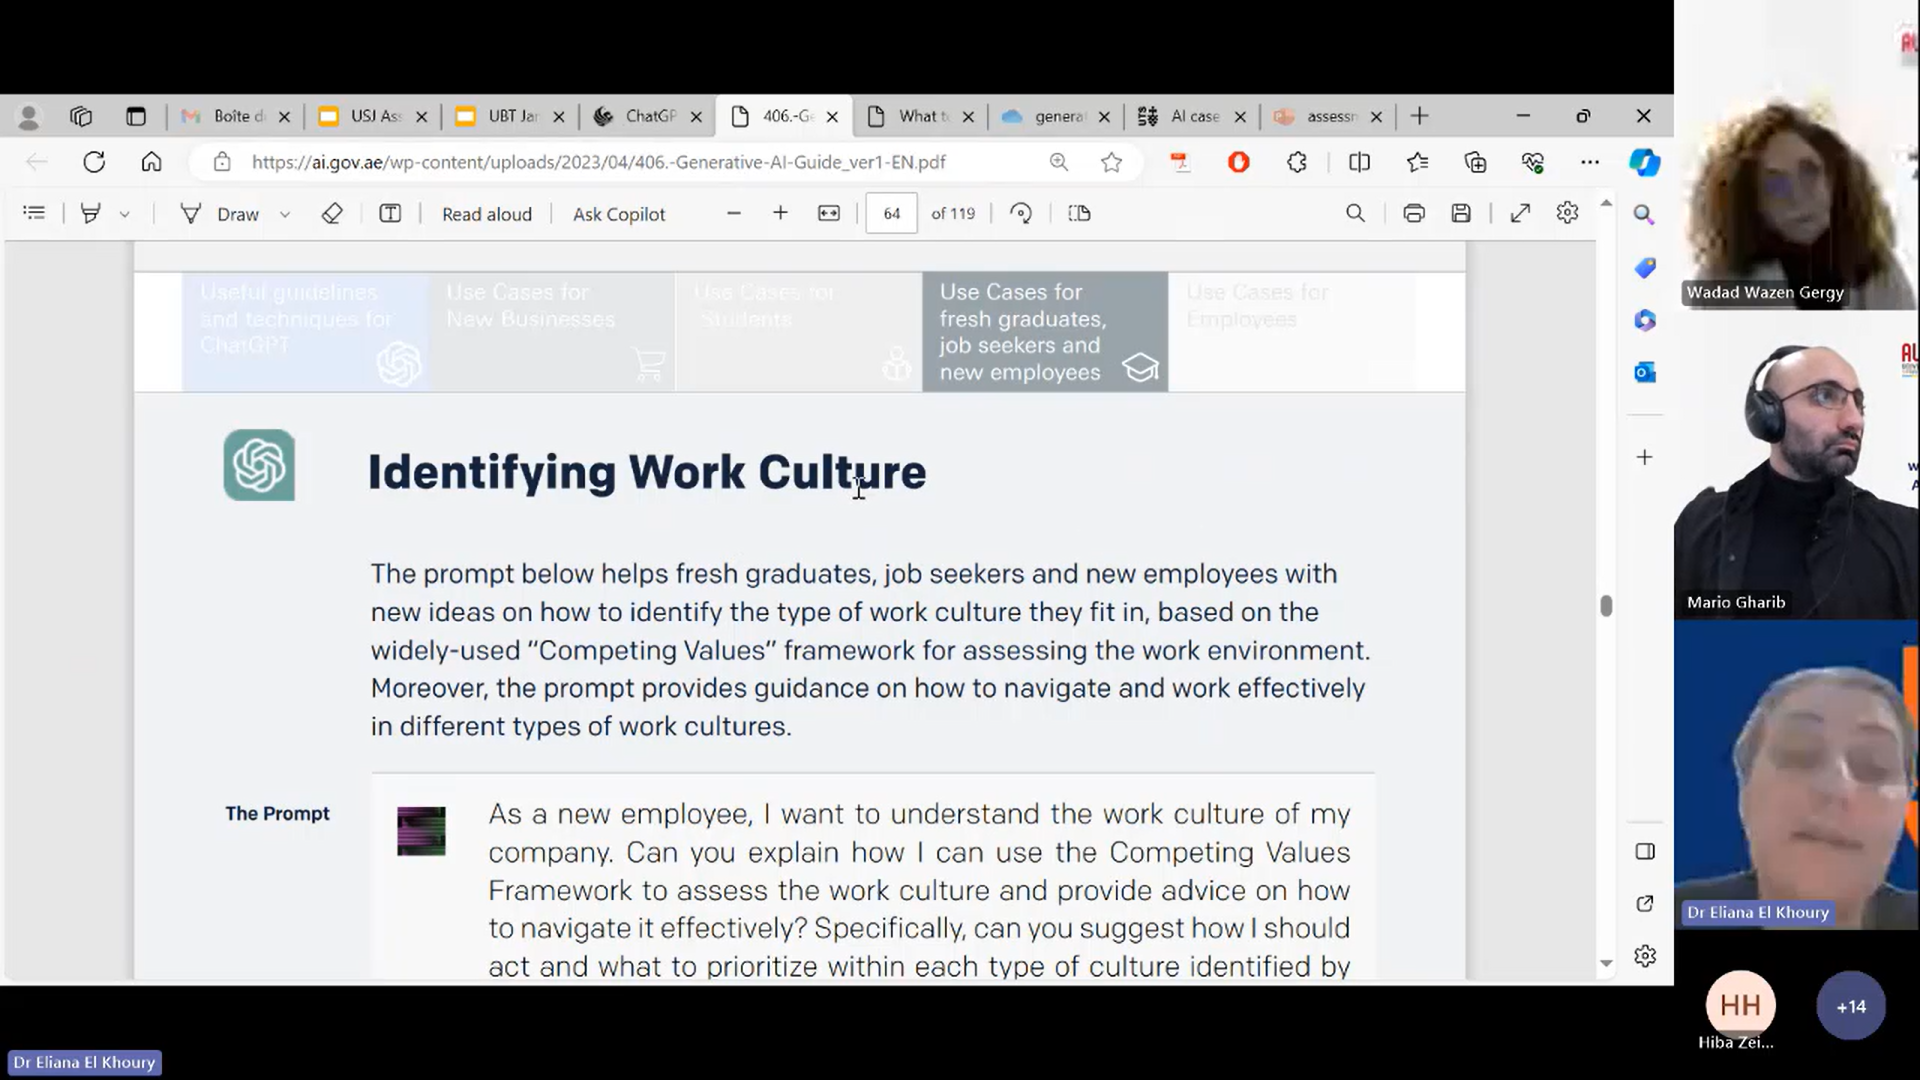1920x1080 pixels.
Task: Open the Copilot sidebar icon
Action: tap(1645, 162)
